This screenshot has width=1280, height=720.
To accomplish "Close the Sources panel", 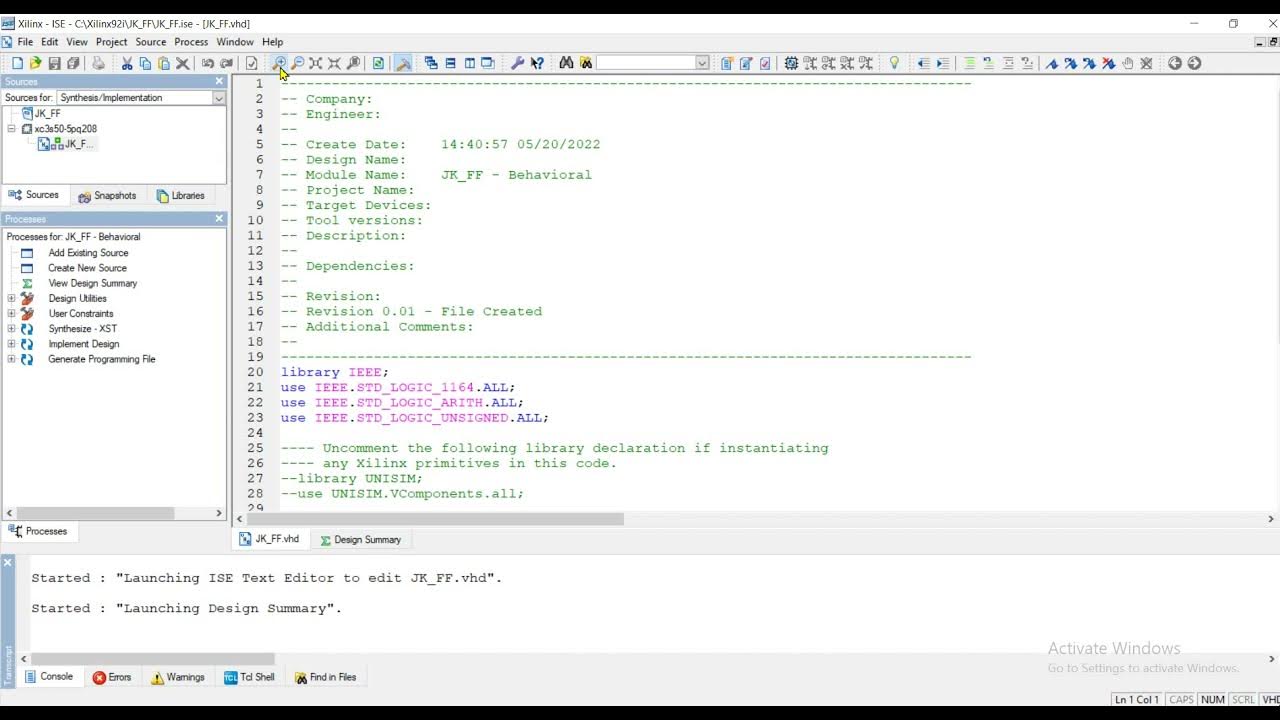I will tap(219, 82).
